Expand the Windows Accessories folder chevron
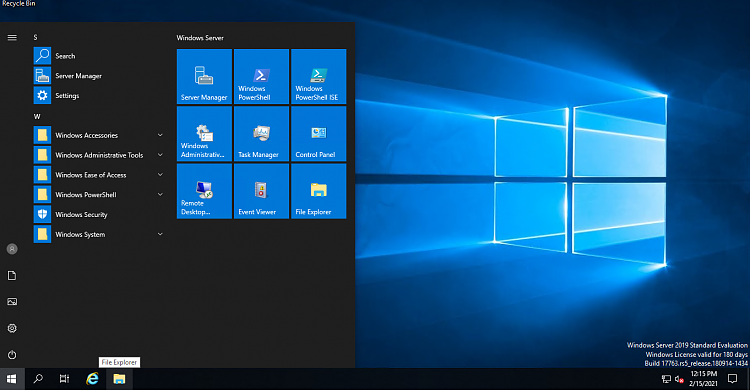Screen dimensions: 750x391 (x=160, y=135)
